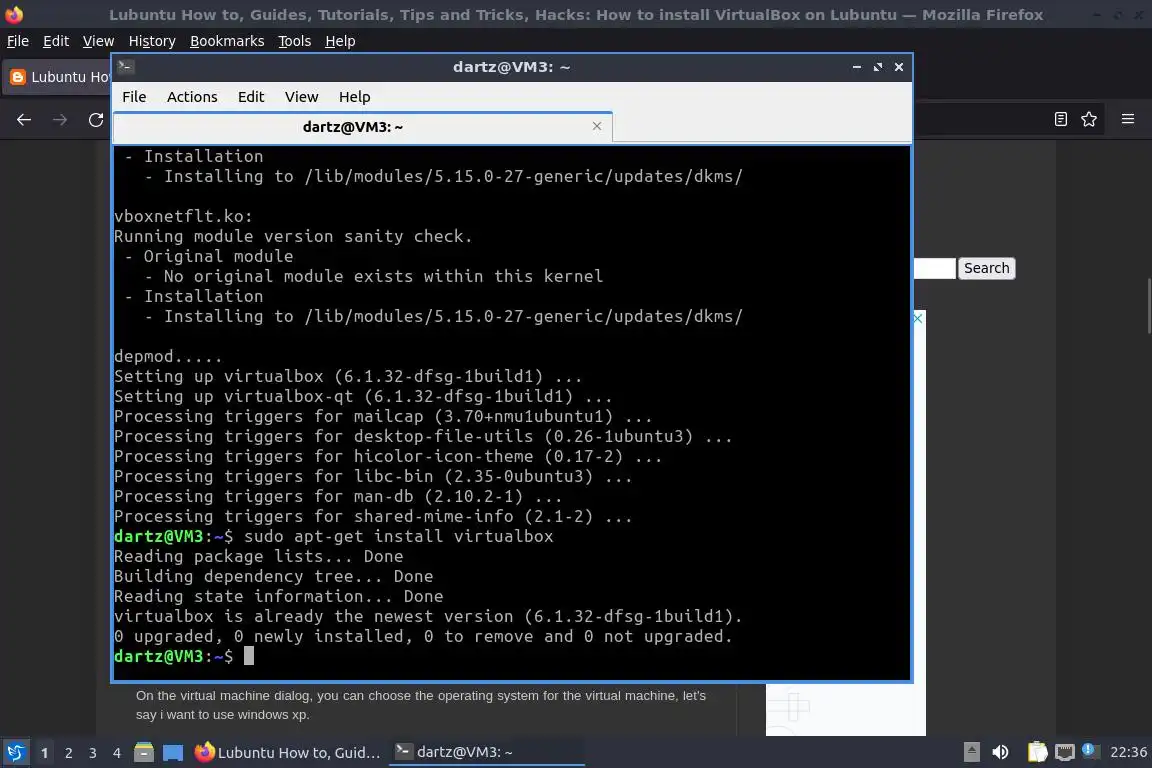Bookmark this page with the star icon
Screen dimensions: 1152x768
point(1089,119)
